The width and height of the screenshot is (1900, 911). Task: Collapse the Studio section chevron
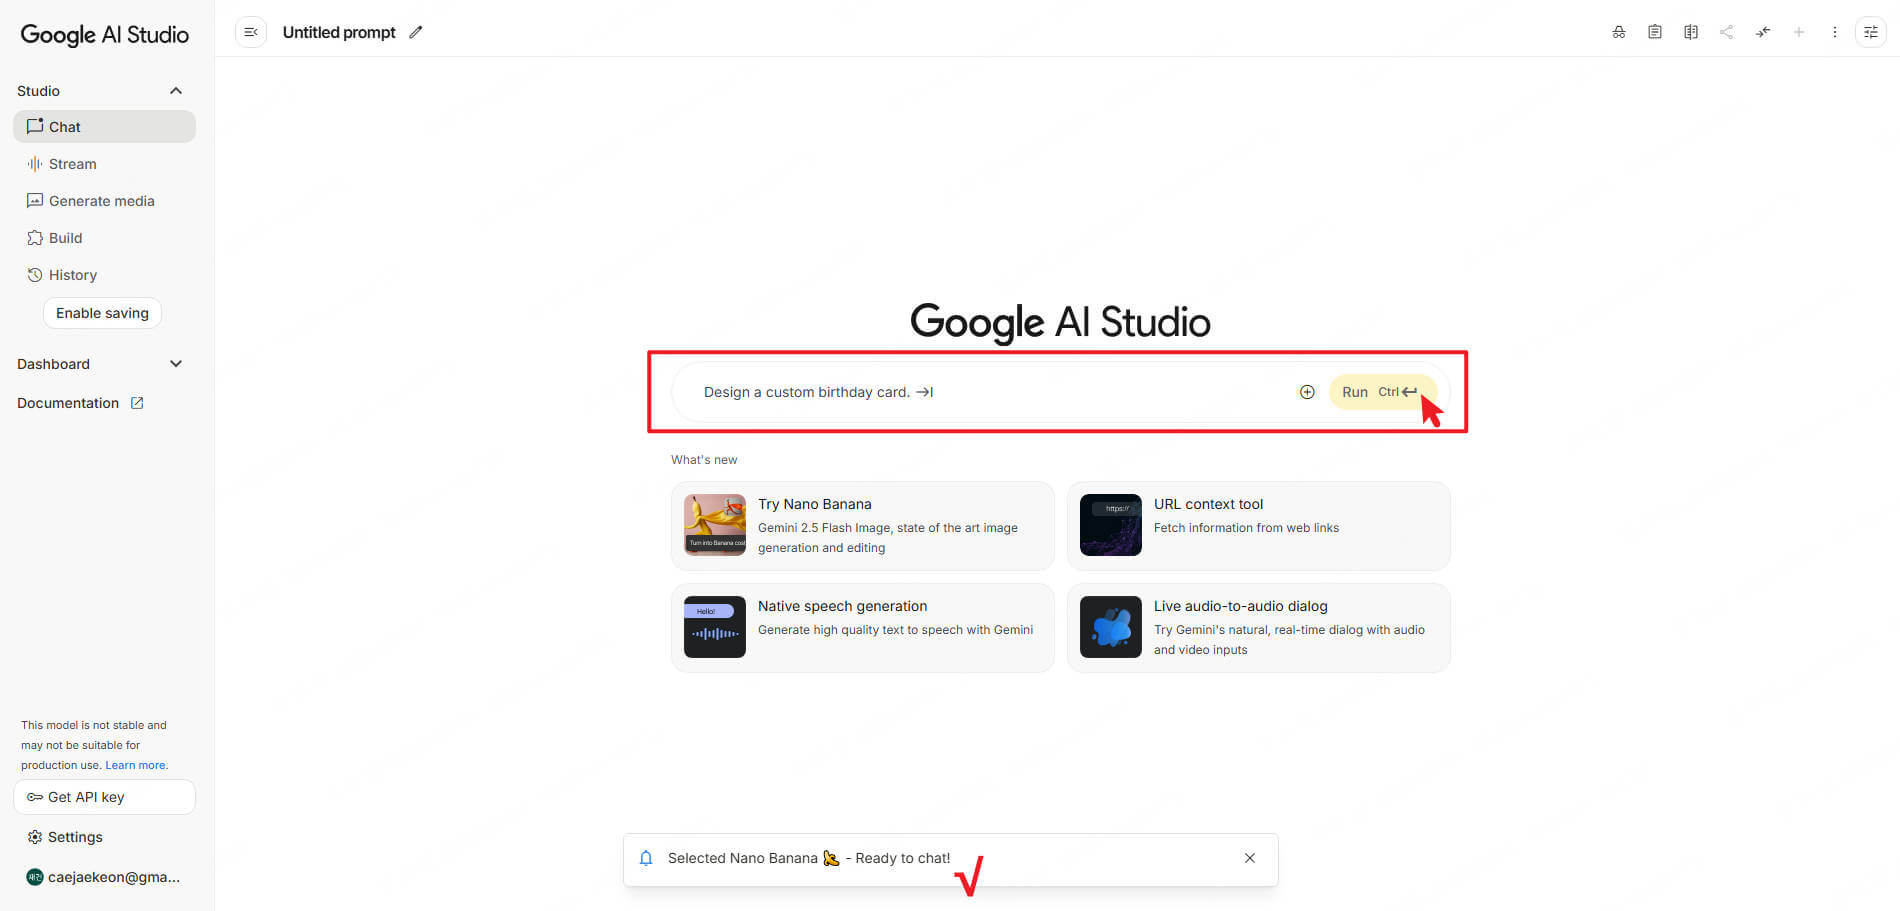pyautogui.click(x=176, y=91)
